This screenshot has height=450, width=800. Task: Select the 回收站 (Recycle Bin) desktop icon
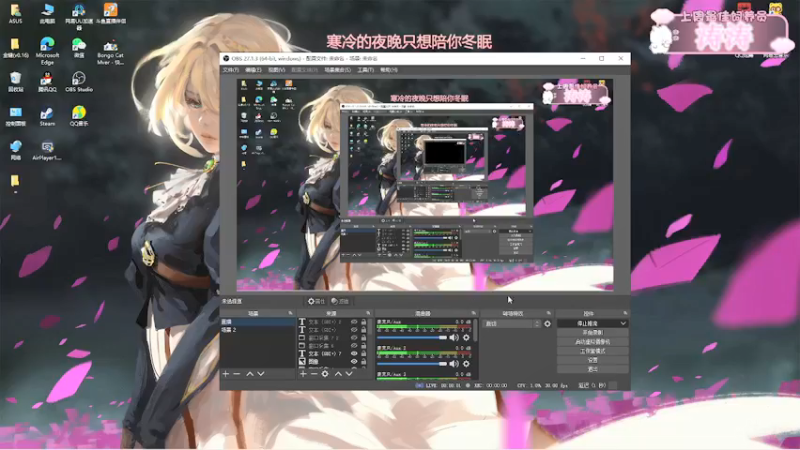tap(15, 82)
